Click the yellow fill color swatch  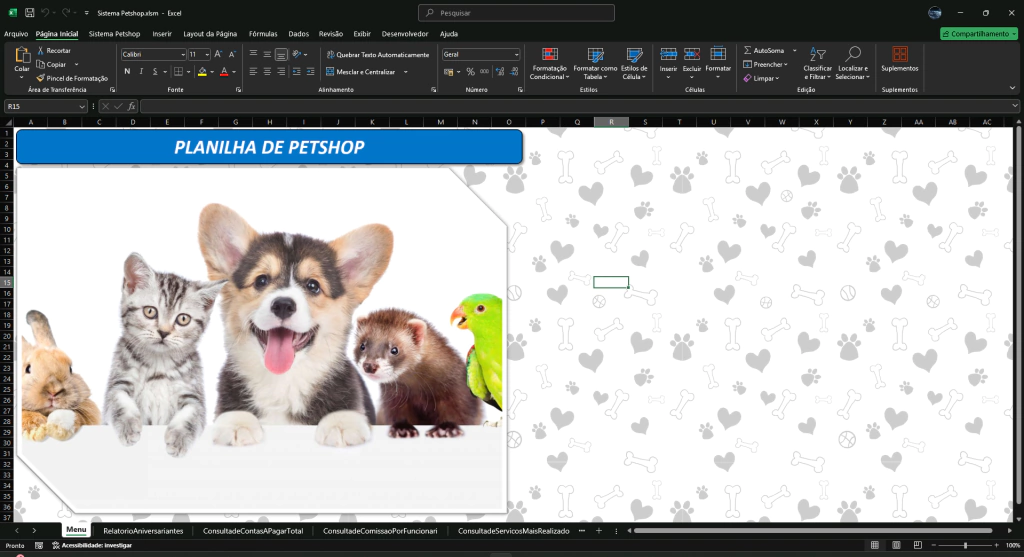tap(201, 72)
